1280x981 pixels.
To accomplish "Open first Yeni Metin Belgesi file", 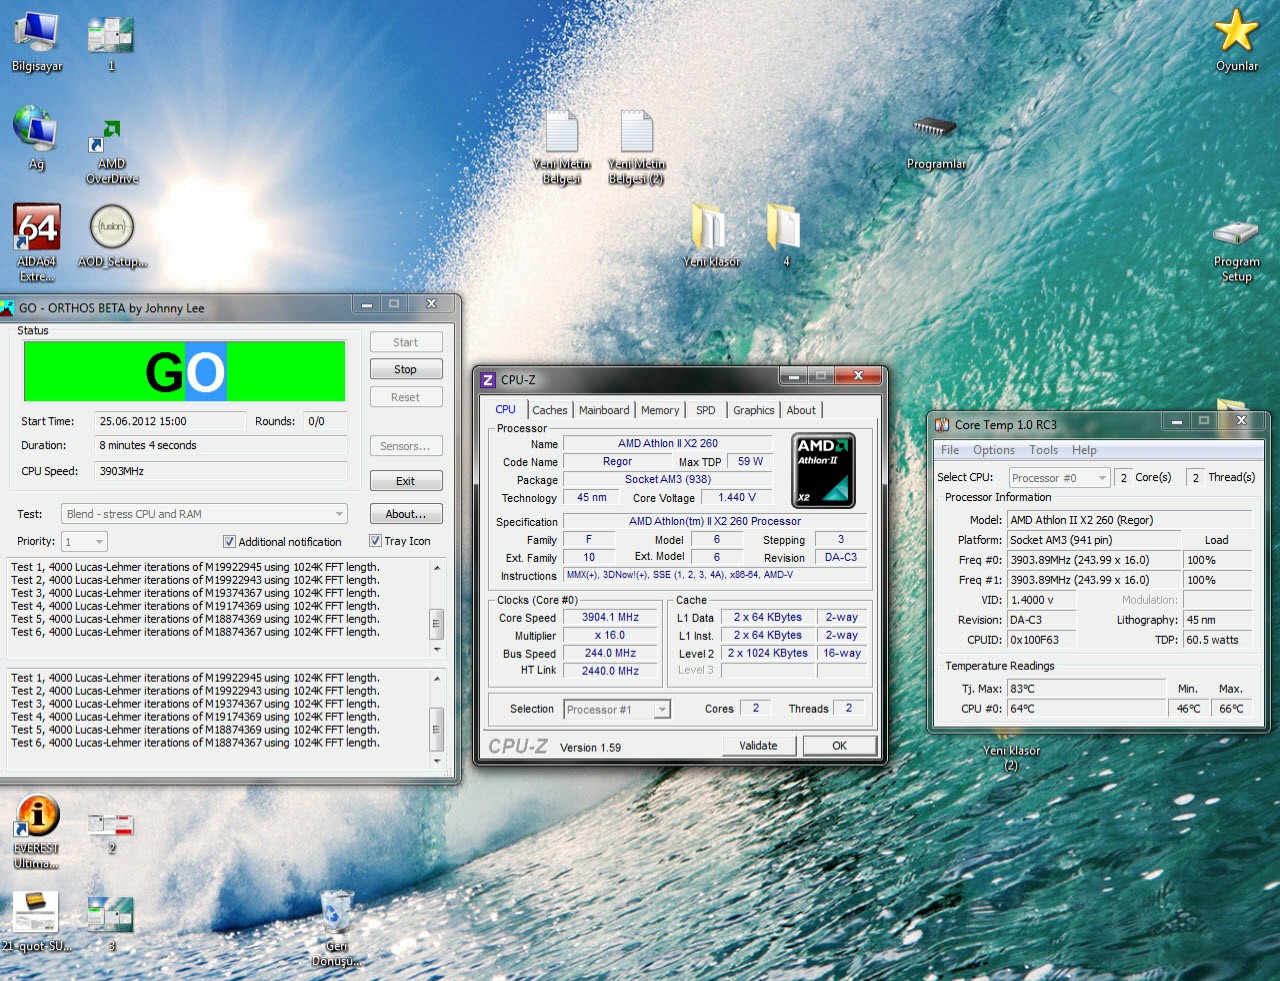I will point(561,147).
